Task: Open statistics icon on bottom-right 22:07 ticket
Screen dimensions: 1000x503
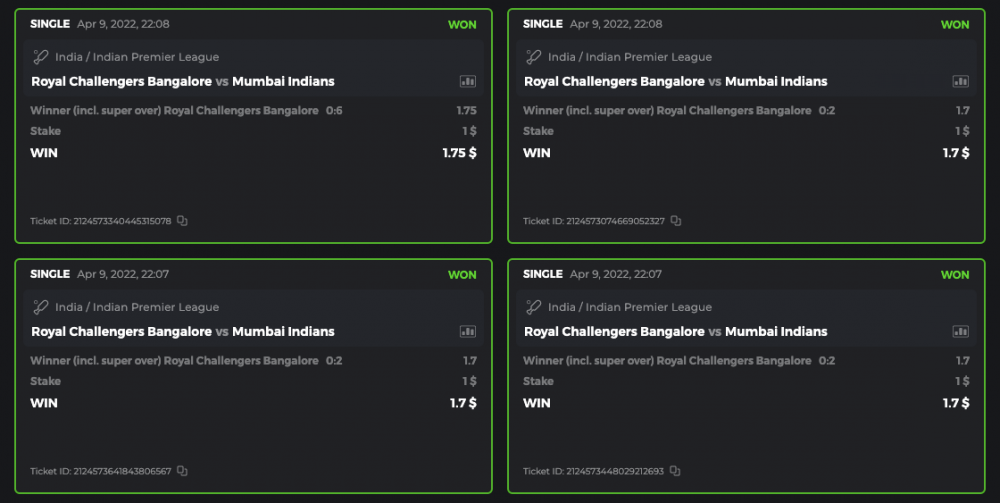Action: pos(961,331)
